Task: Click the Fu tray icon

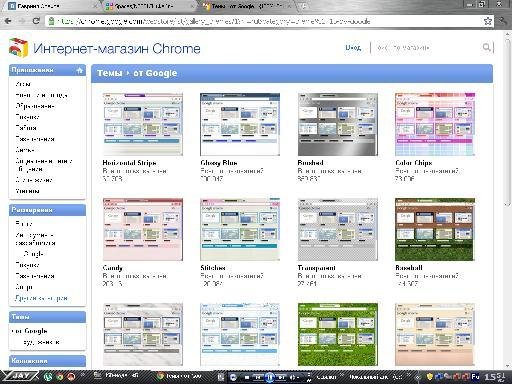Action: [475, 377]
